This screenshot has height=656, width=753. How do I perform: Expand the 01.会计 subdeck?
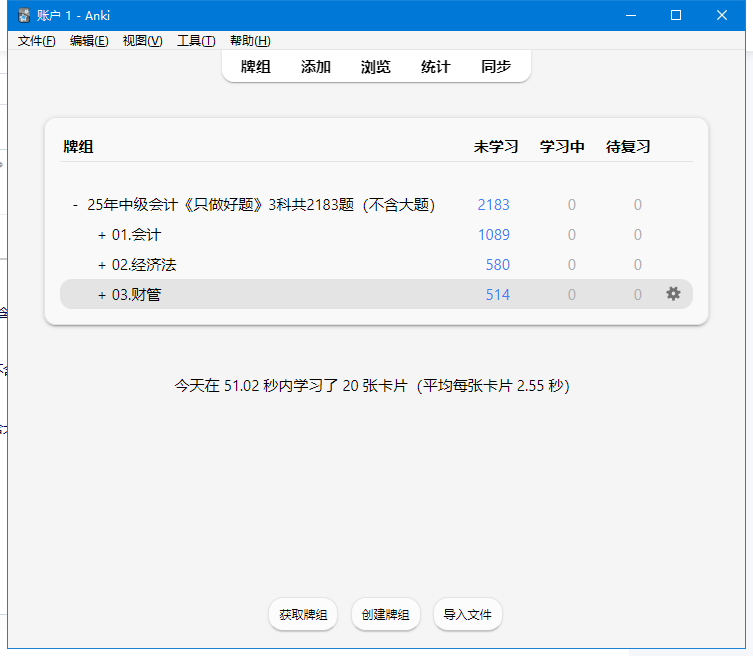pyautogui.click(x=102, y=235)
